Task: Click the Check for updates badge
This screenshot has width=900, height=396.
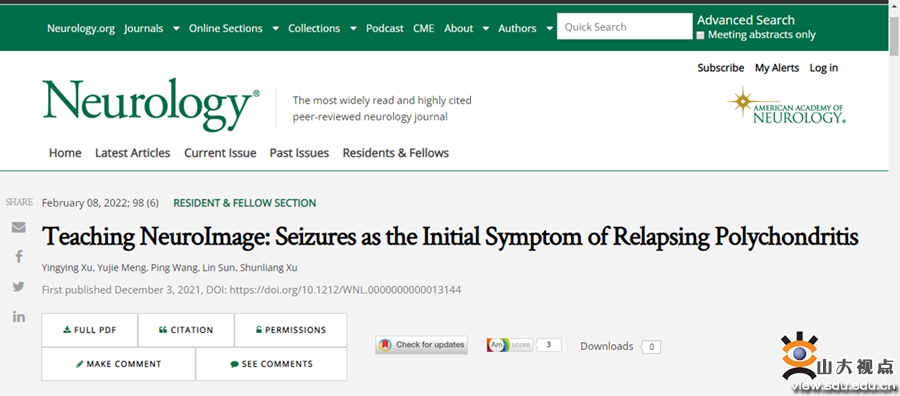Action: click(421, 345)
